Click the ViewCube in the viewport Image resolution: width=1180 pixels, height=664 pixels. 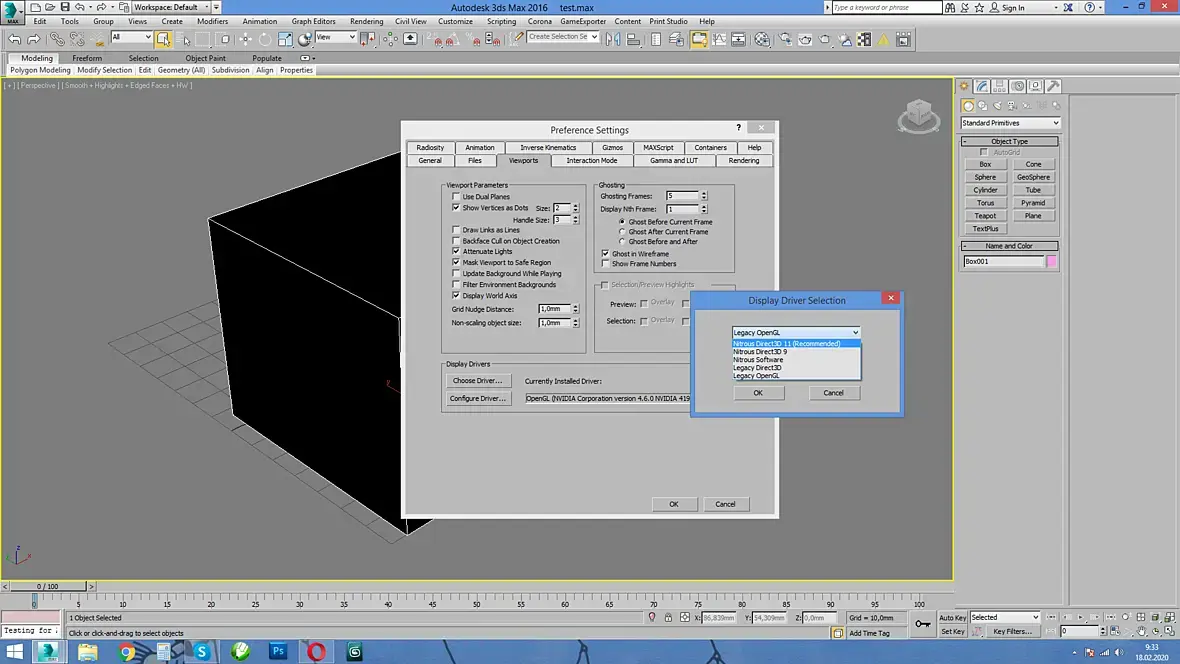[918, 116]
